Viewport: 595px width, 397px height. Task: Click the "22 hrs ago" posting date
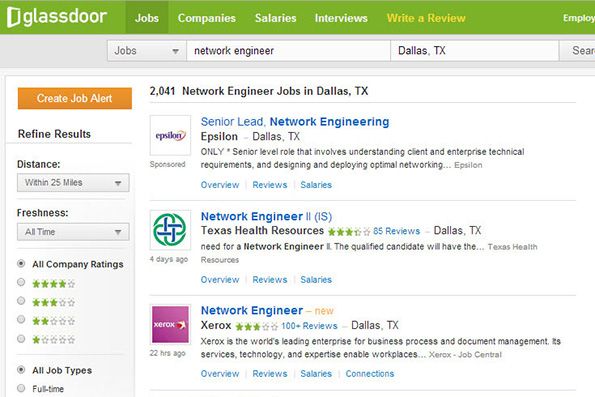167,353
